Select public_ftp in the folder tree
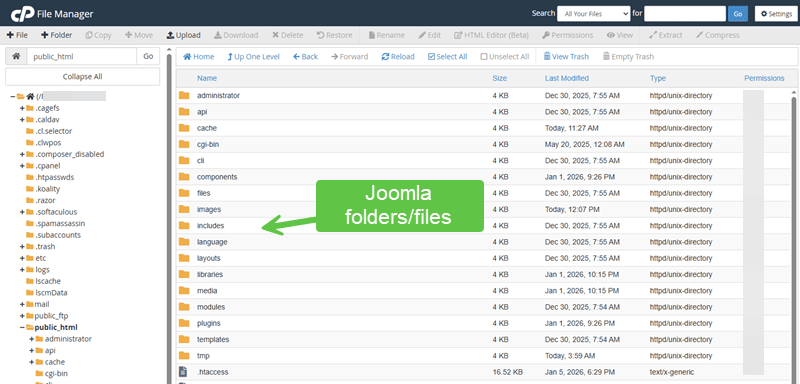 point(52,316)
